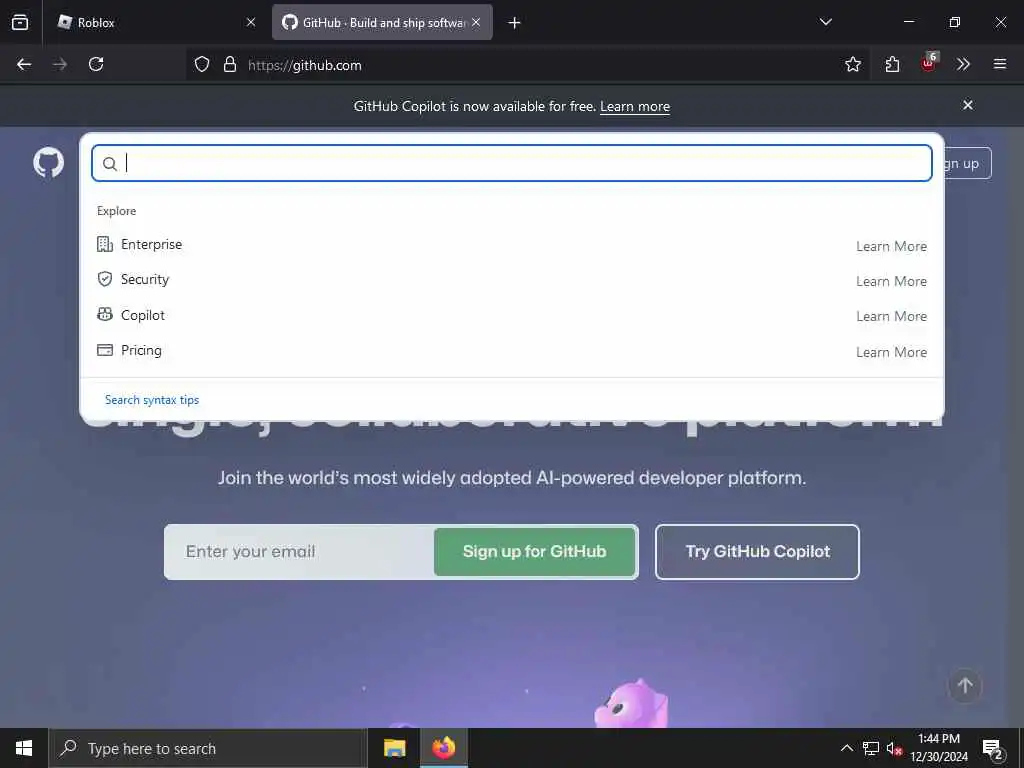Open the Windows Start menu

(24, 748)
